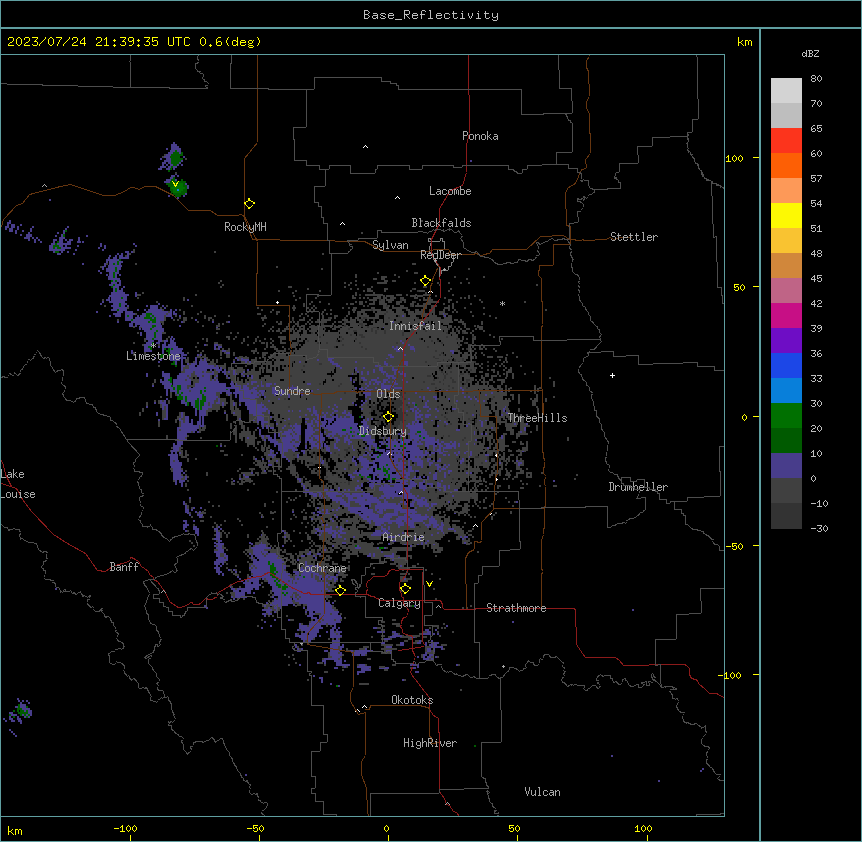This screenshot has height=842, width=862.
Task: Select the white asterisk marker northwest of ThreeHills
Action: pos(502,303)
